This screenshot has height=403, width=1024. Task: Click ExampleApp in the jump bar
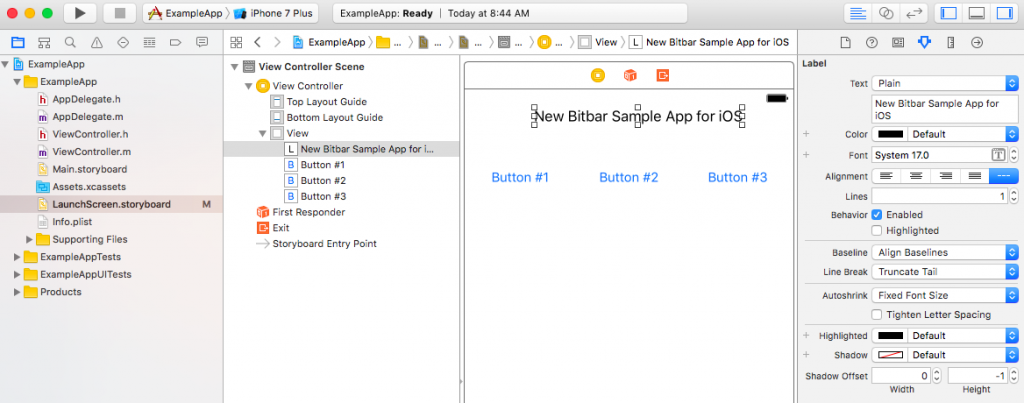coord(330,42)
